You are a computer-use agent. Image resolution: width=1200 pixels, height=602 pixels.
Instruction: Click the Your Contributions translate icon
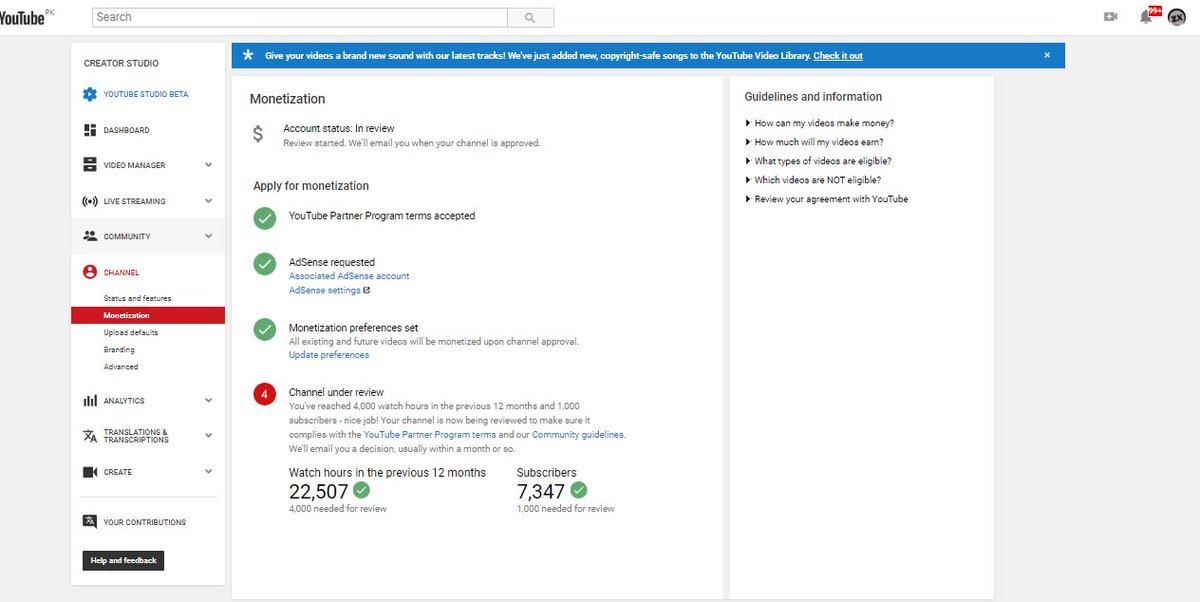[90, 522]
